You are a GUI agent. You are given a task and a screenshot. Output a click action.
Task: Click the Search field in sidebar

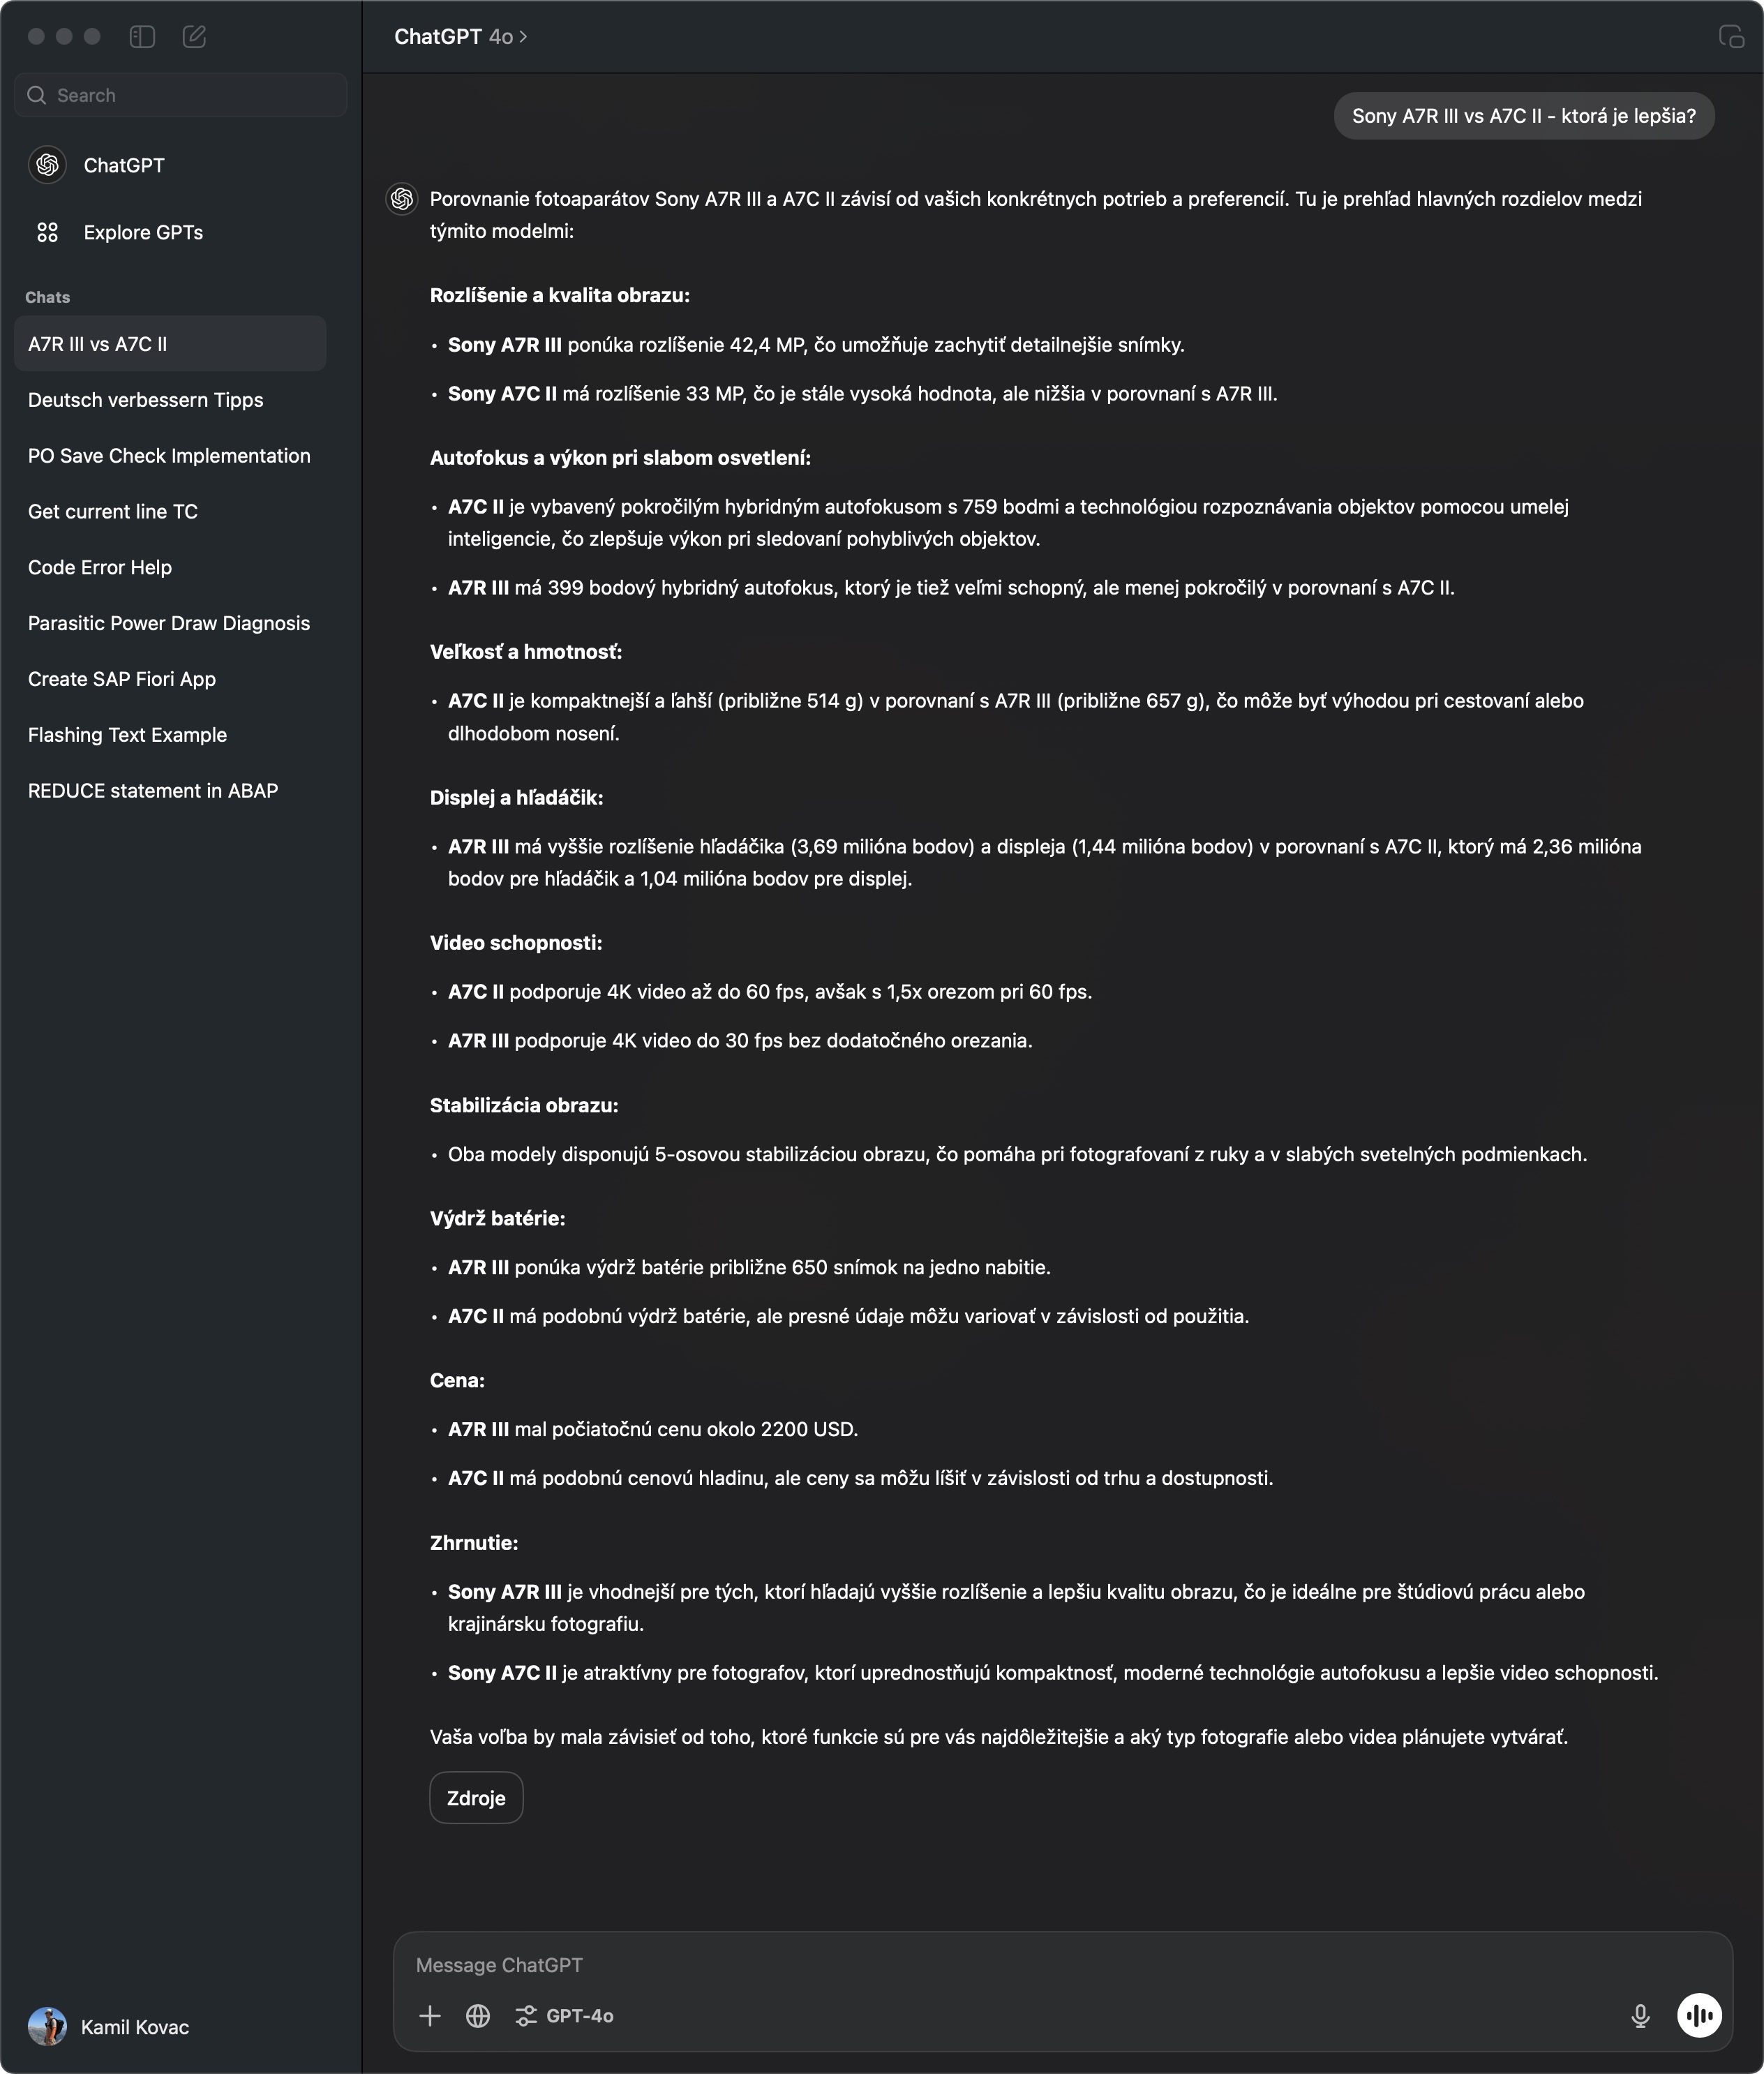pyautogui.click(x=181, y=95)
